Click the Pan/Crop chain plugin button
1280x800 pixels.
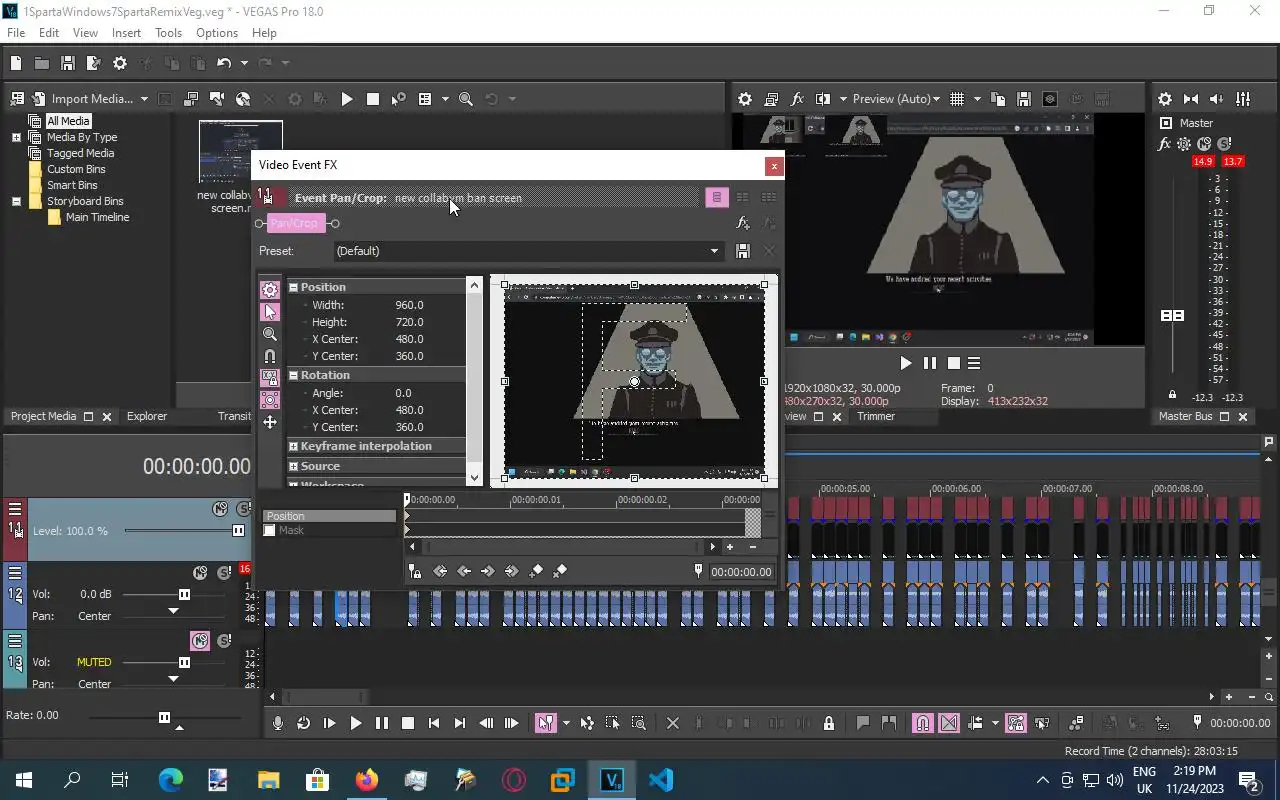click(x=296, y=223)
